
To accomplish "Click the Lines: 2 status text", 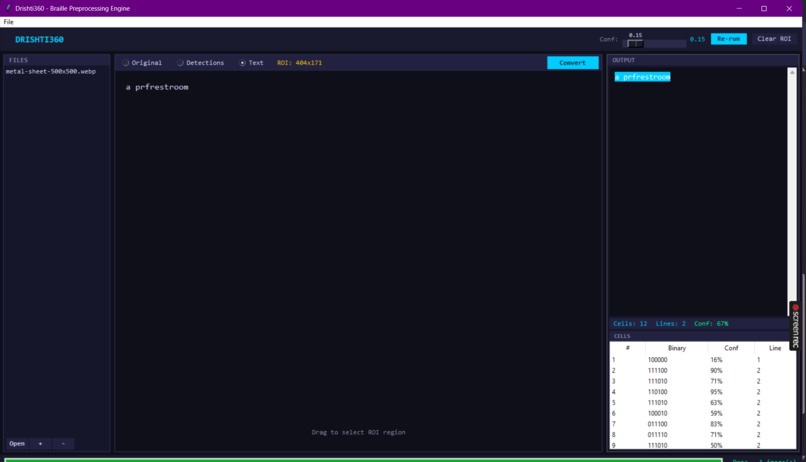I will click(x=670, y=324).
